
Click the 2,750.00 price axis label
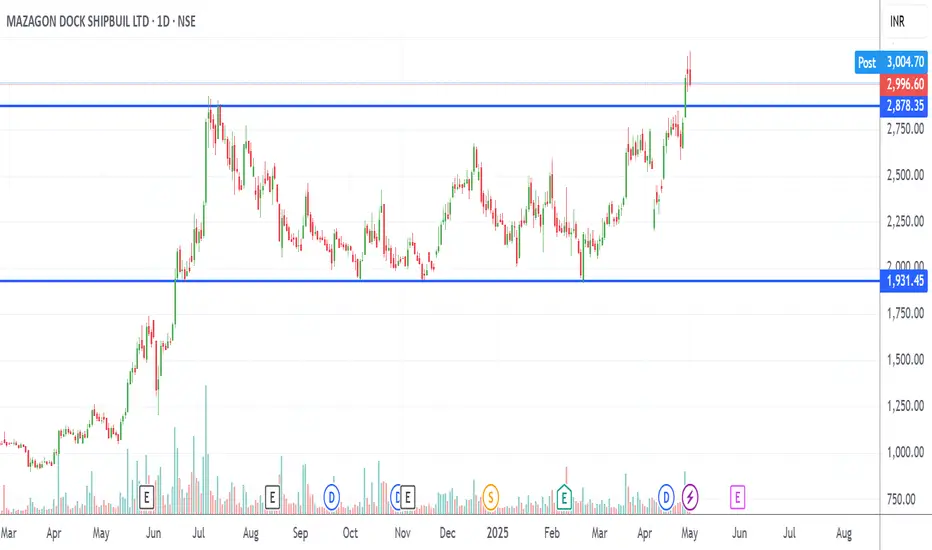click(x=905, y=128)
